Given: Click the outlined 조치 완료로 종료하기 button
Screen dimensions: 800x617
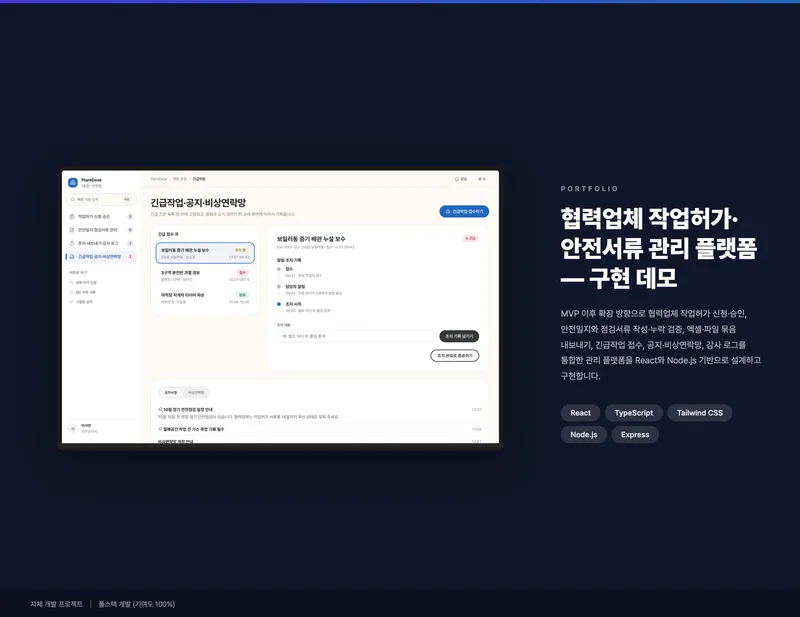Looking at the screenshot, I should click(x=455, y=356).
